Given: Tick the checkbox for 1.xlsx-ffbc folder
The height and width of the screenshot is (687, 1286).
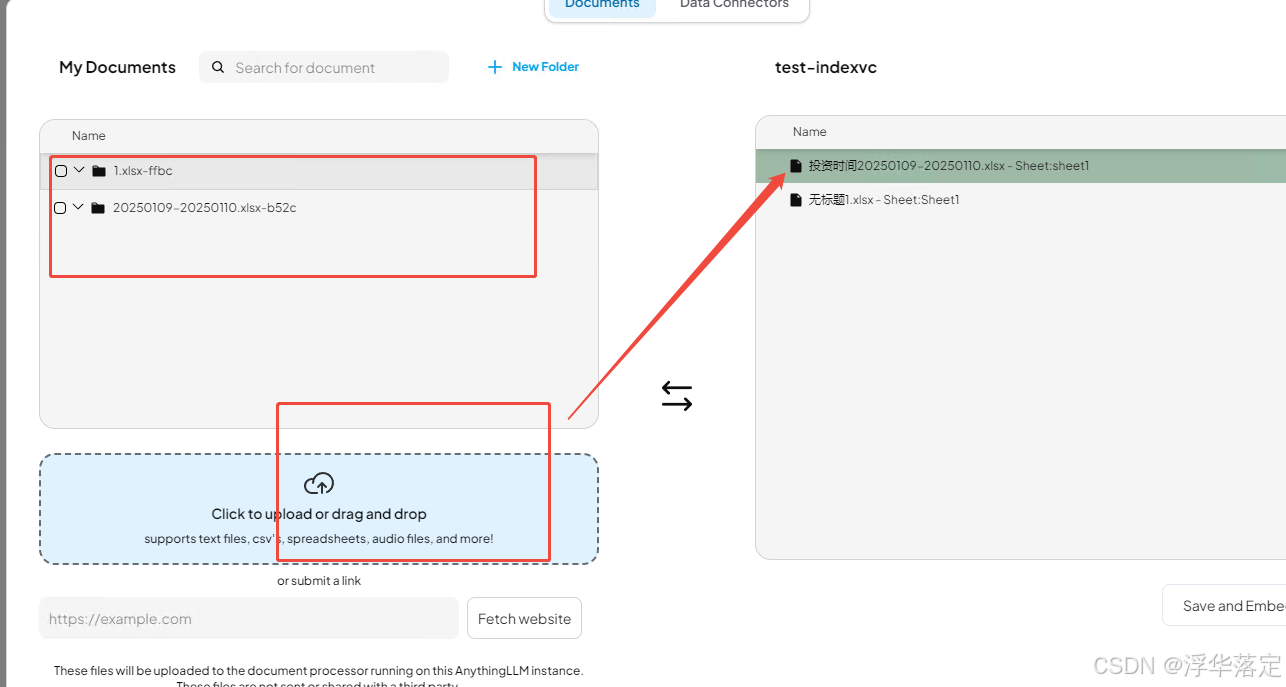Looking at the screenshot, I should pyautogui.click(x=61, y=171).
